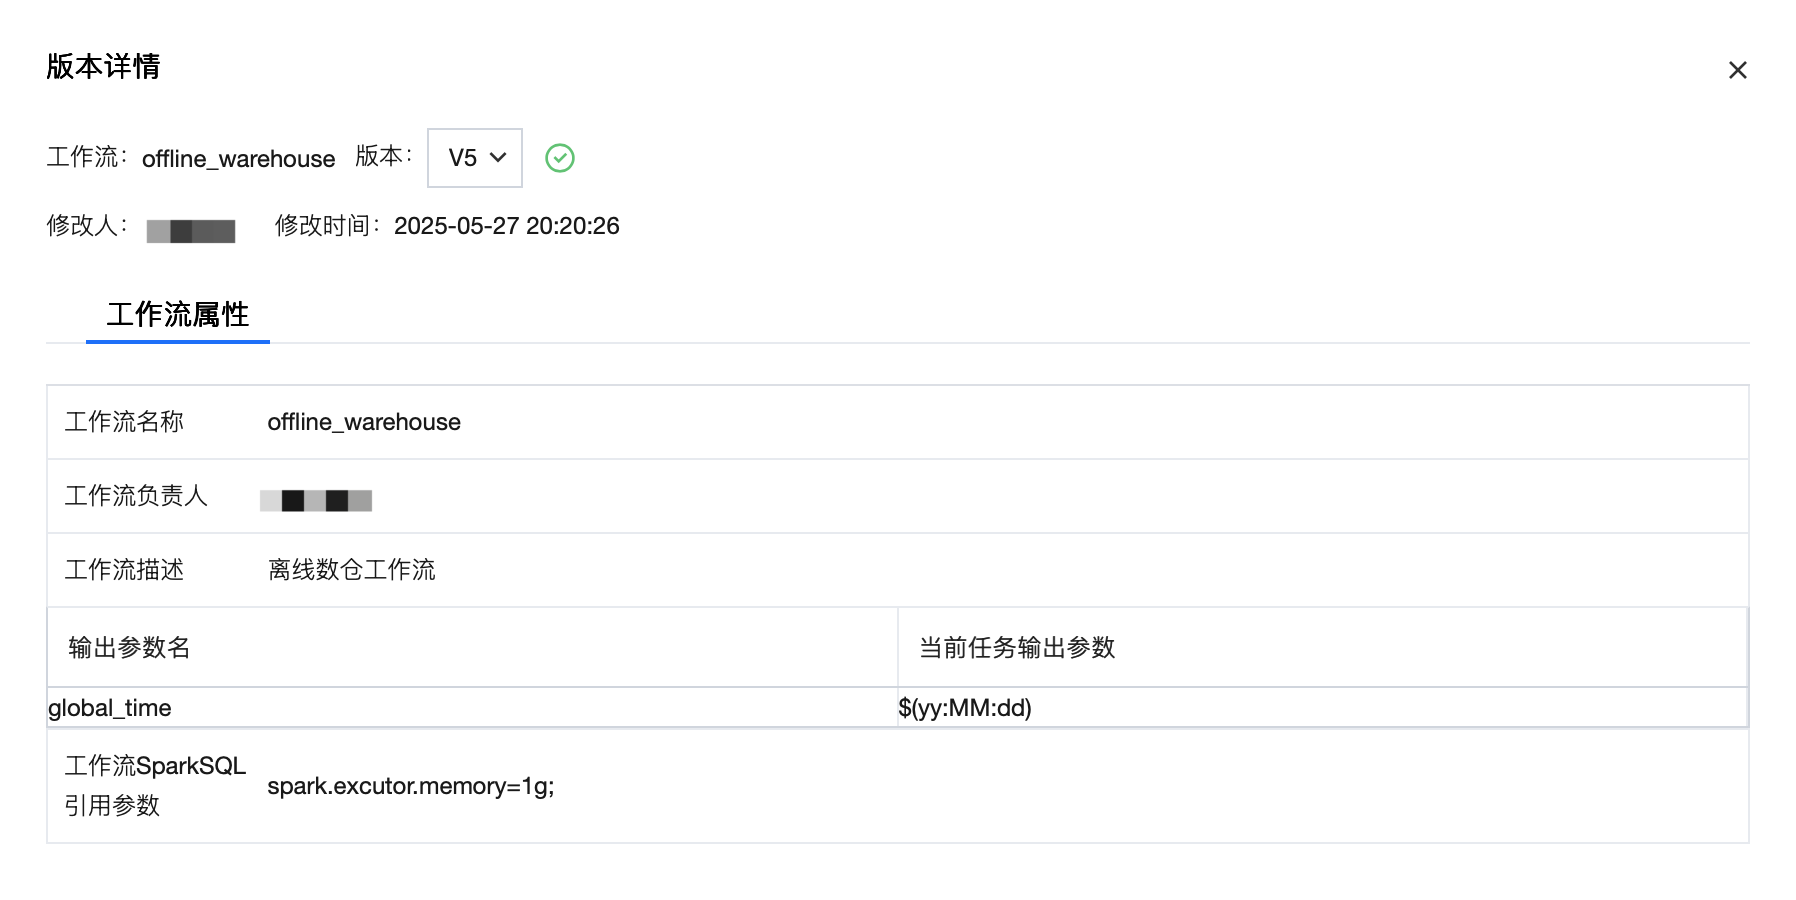Click the 当前任务输出参数 column header
The image size is (1796, 900).
tap(1017, 648)
